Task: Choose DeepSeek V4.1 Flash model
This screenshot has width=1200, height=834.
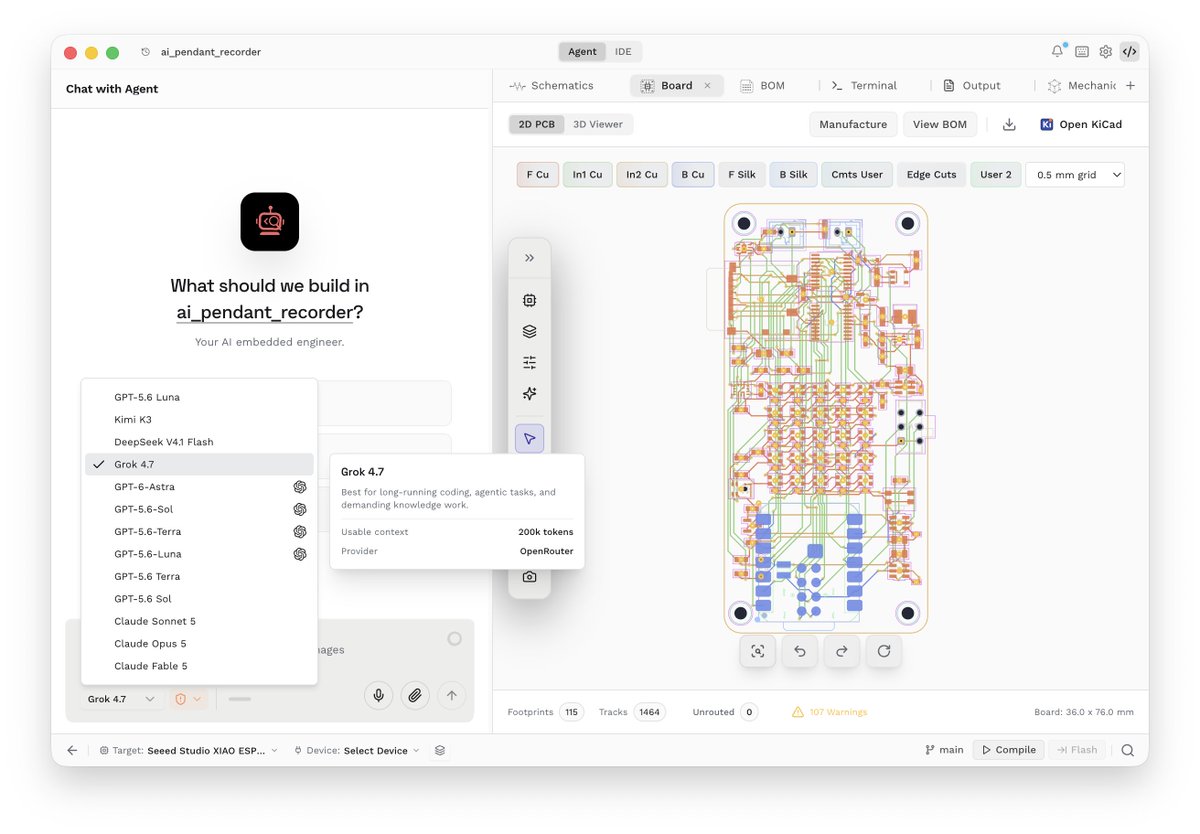Action: pyautogui.click(x=199, y=442)
